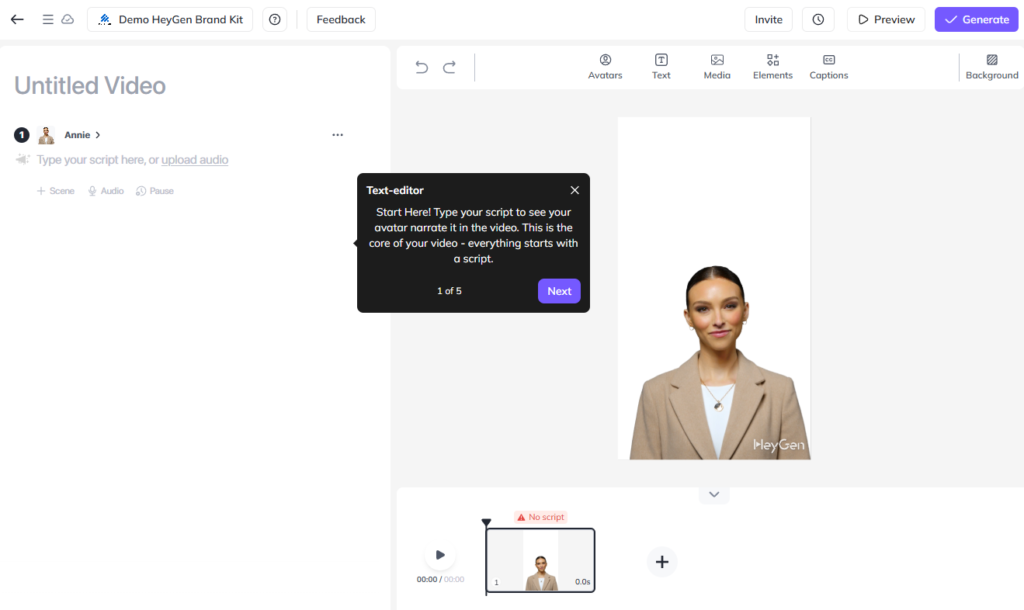Open the Feedback form
The width and height of the screenshot is (1024, 610).
(341, 20)
